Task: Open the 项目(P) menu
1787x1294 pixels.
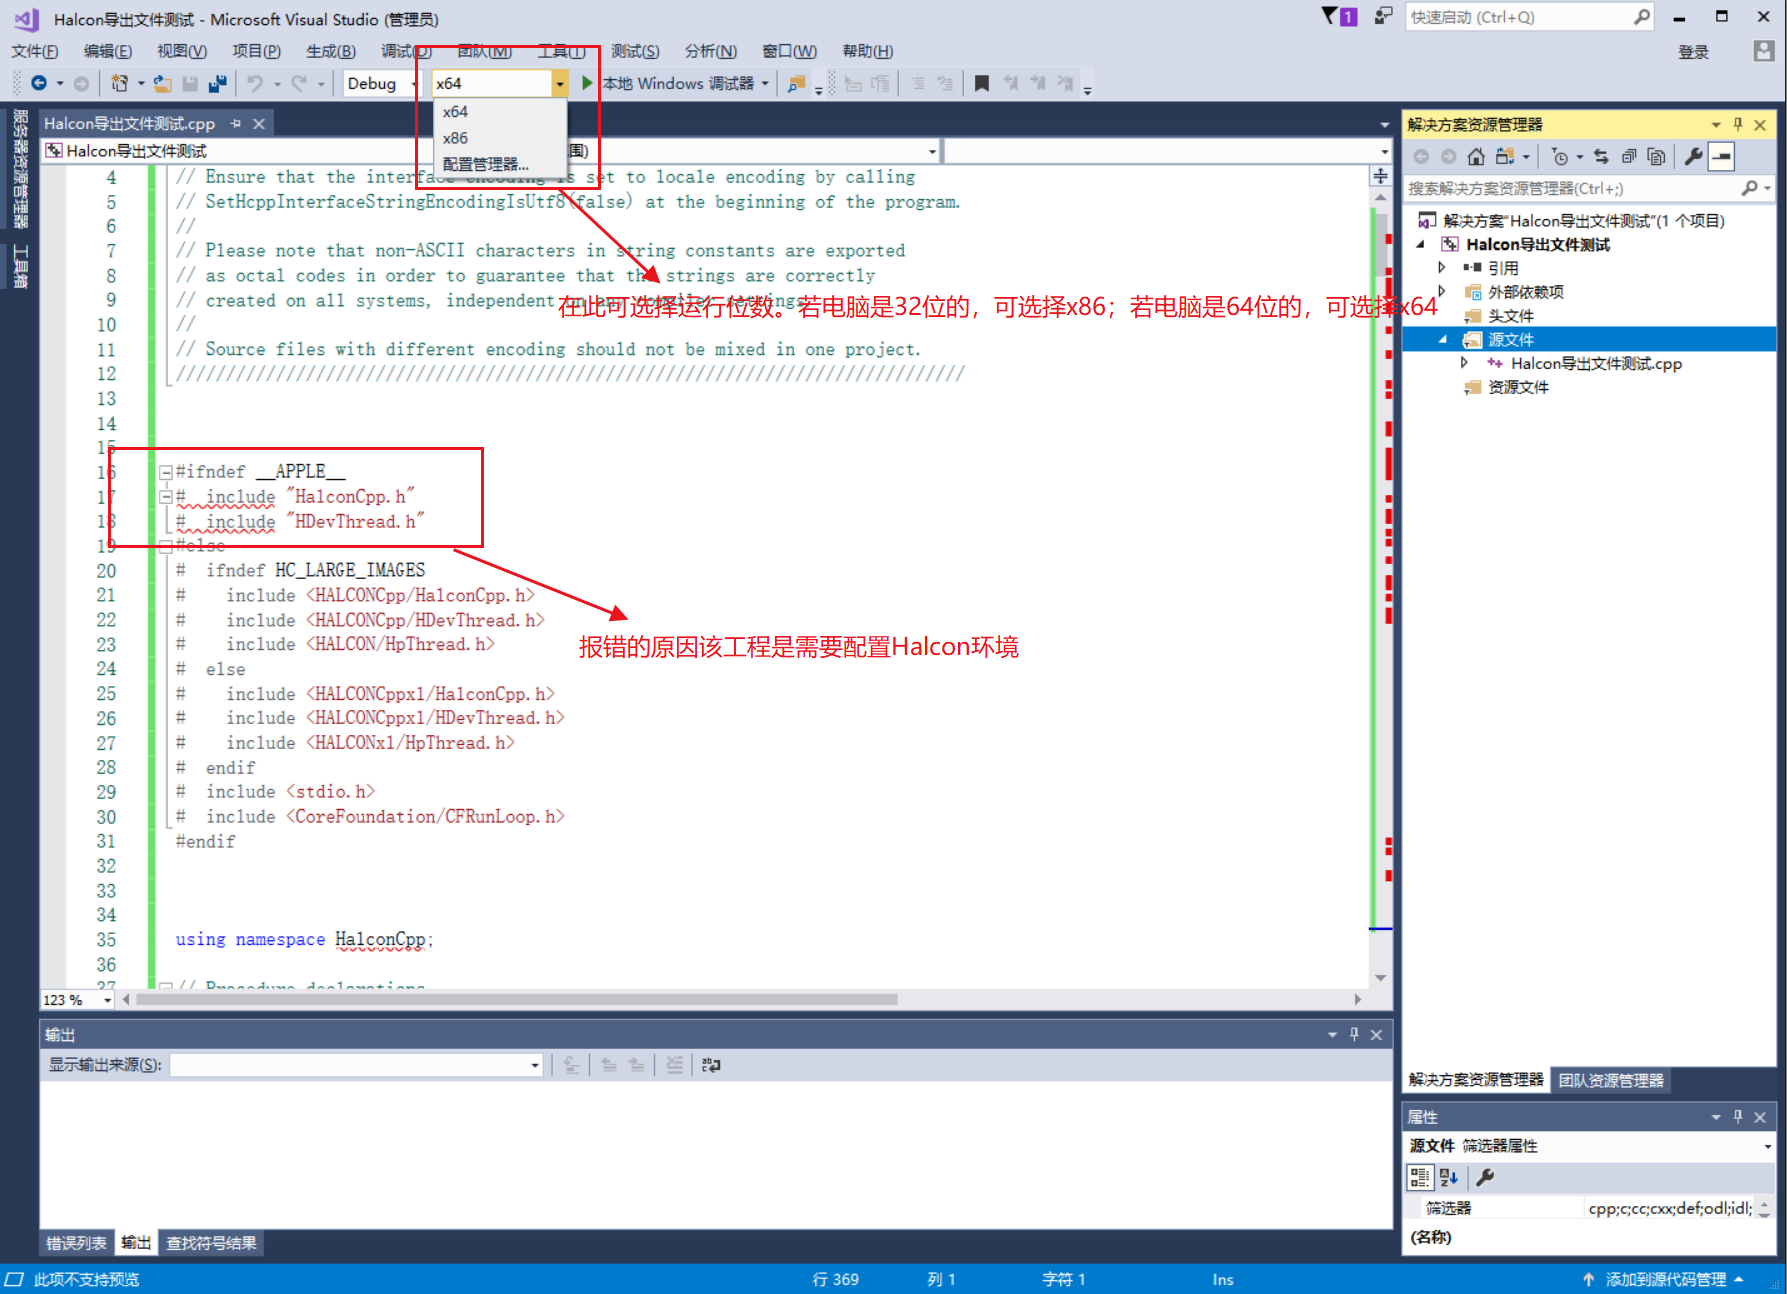Action: click(x=256, y=51)
